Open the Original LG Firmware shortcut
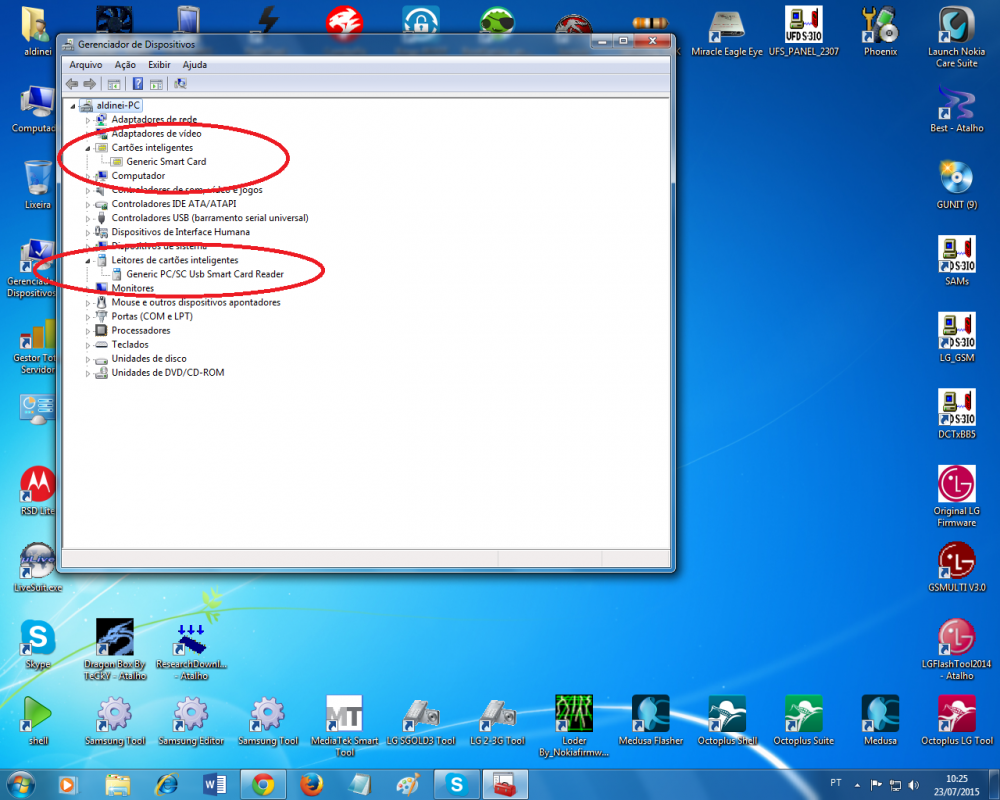The image size is (1000, 800). point(956,486)
